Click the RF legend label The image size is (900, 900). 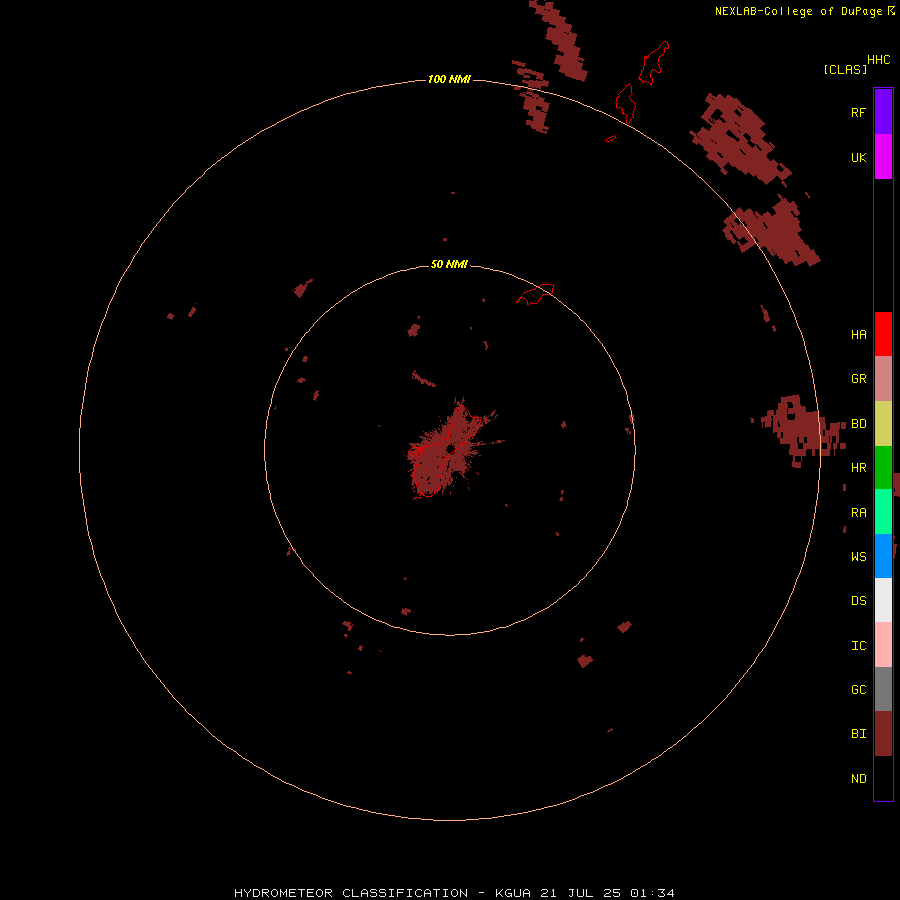pos(858,112)
